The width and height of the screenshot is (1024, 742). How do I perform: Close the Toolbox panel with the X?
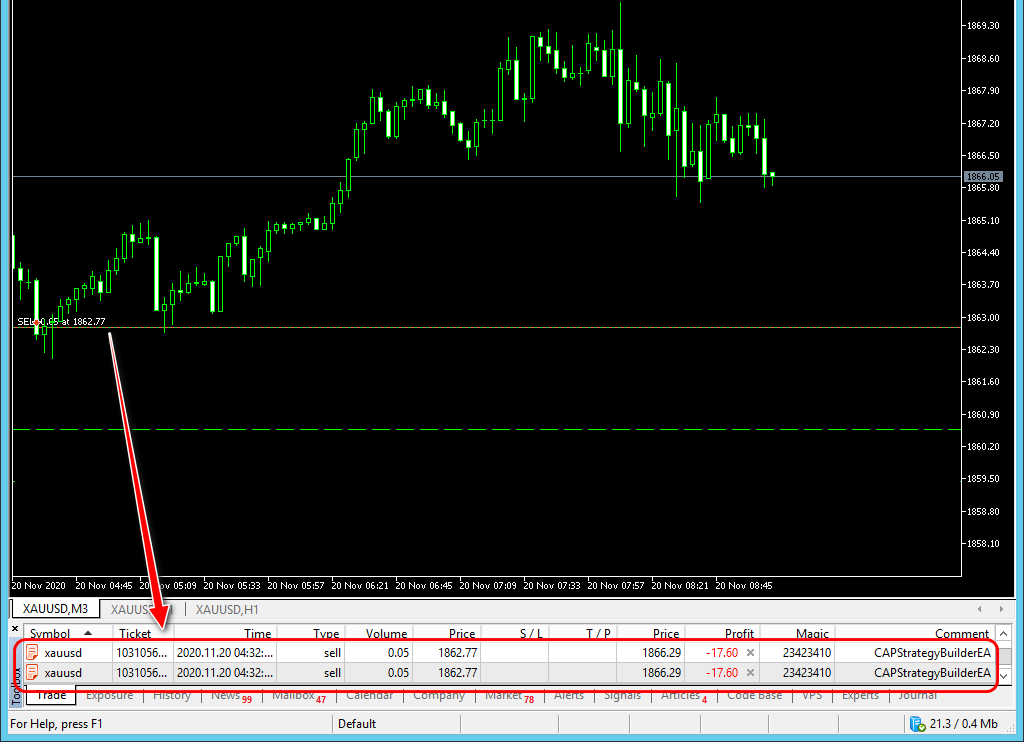[15, 629]
